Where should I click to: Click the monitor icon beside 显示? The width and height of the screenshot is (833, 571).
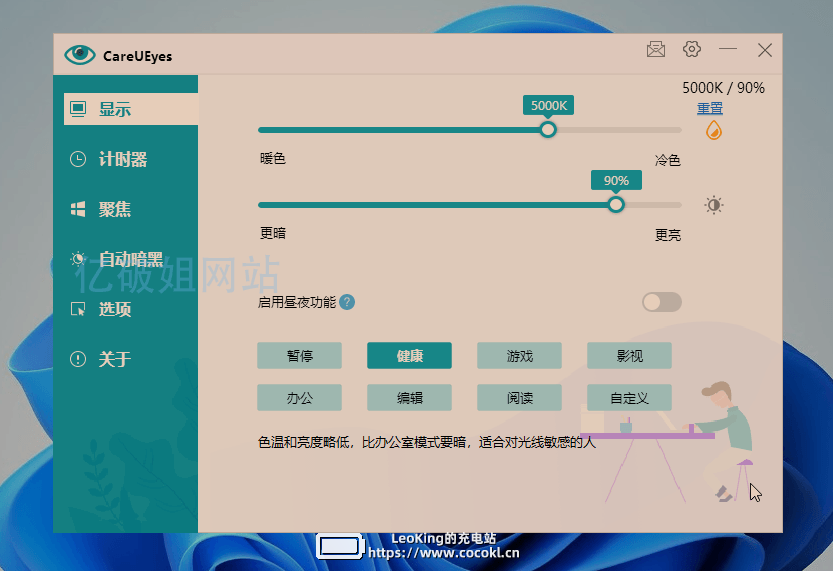click(x=78, y=109)
